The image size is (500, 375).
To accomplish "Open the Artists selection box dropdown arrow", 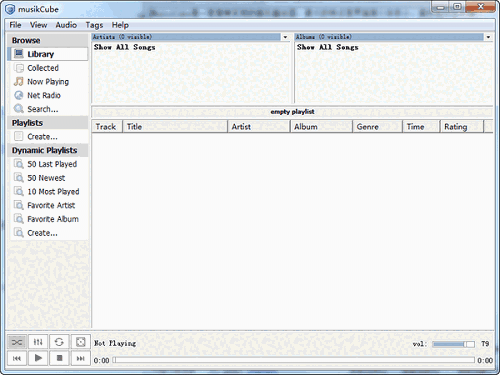I will click(285, 37).
